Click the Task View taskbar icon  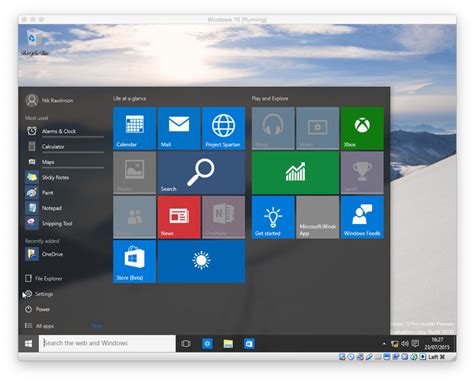186,344
